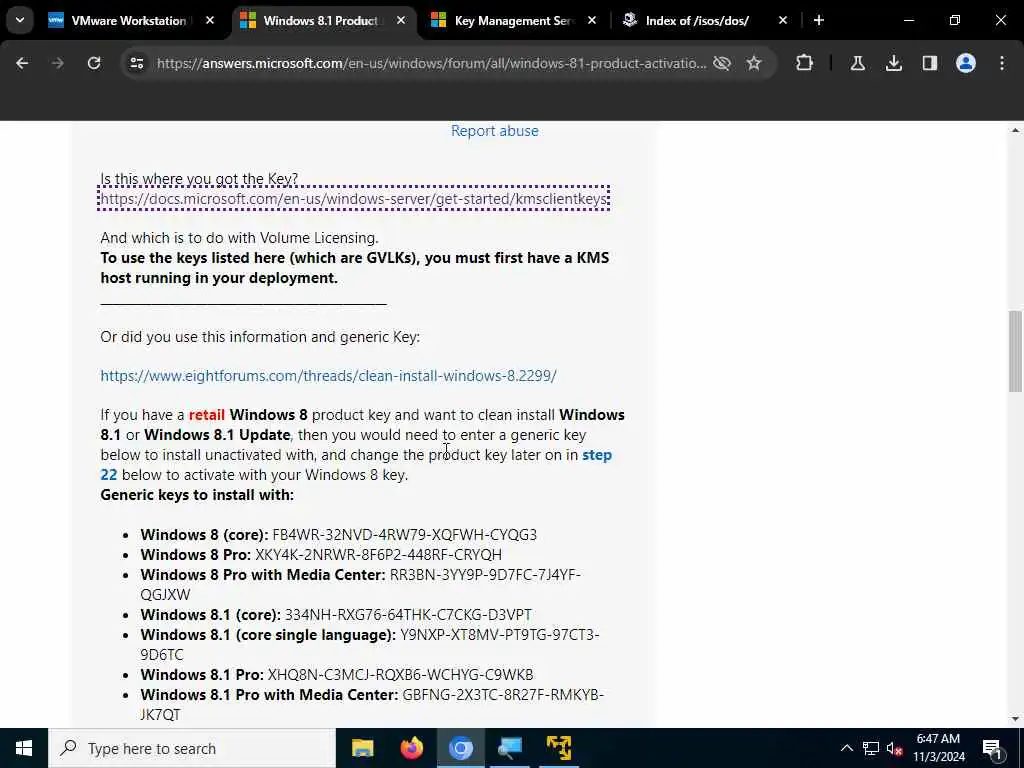Close the Key Management Service tab
The width and height of the screenshot is (1024, 768).
tap(592, 21)
